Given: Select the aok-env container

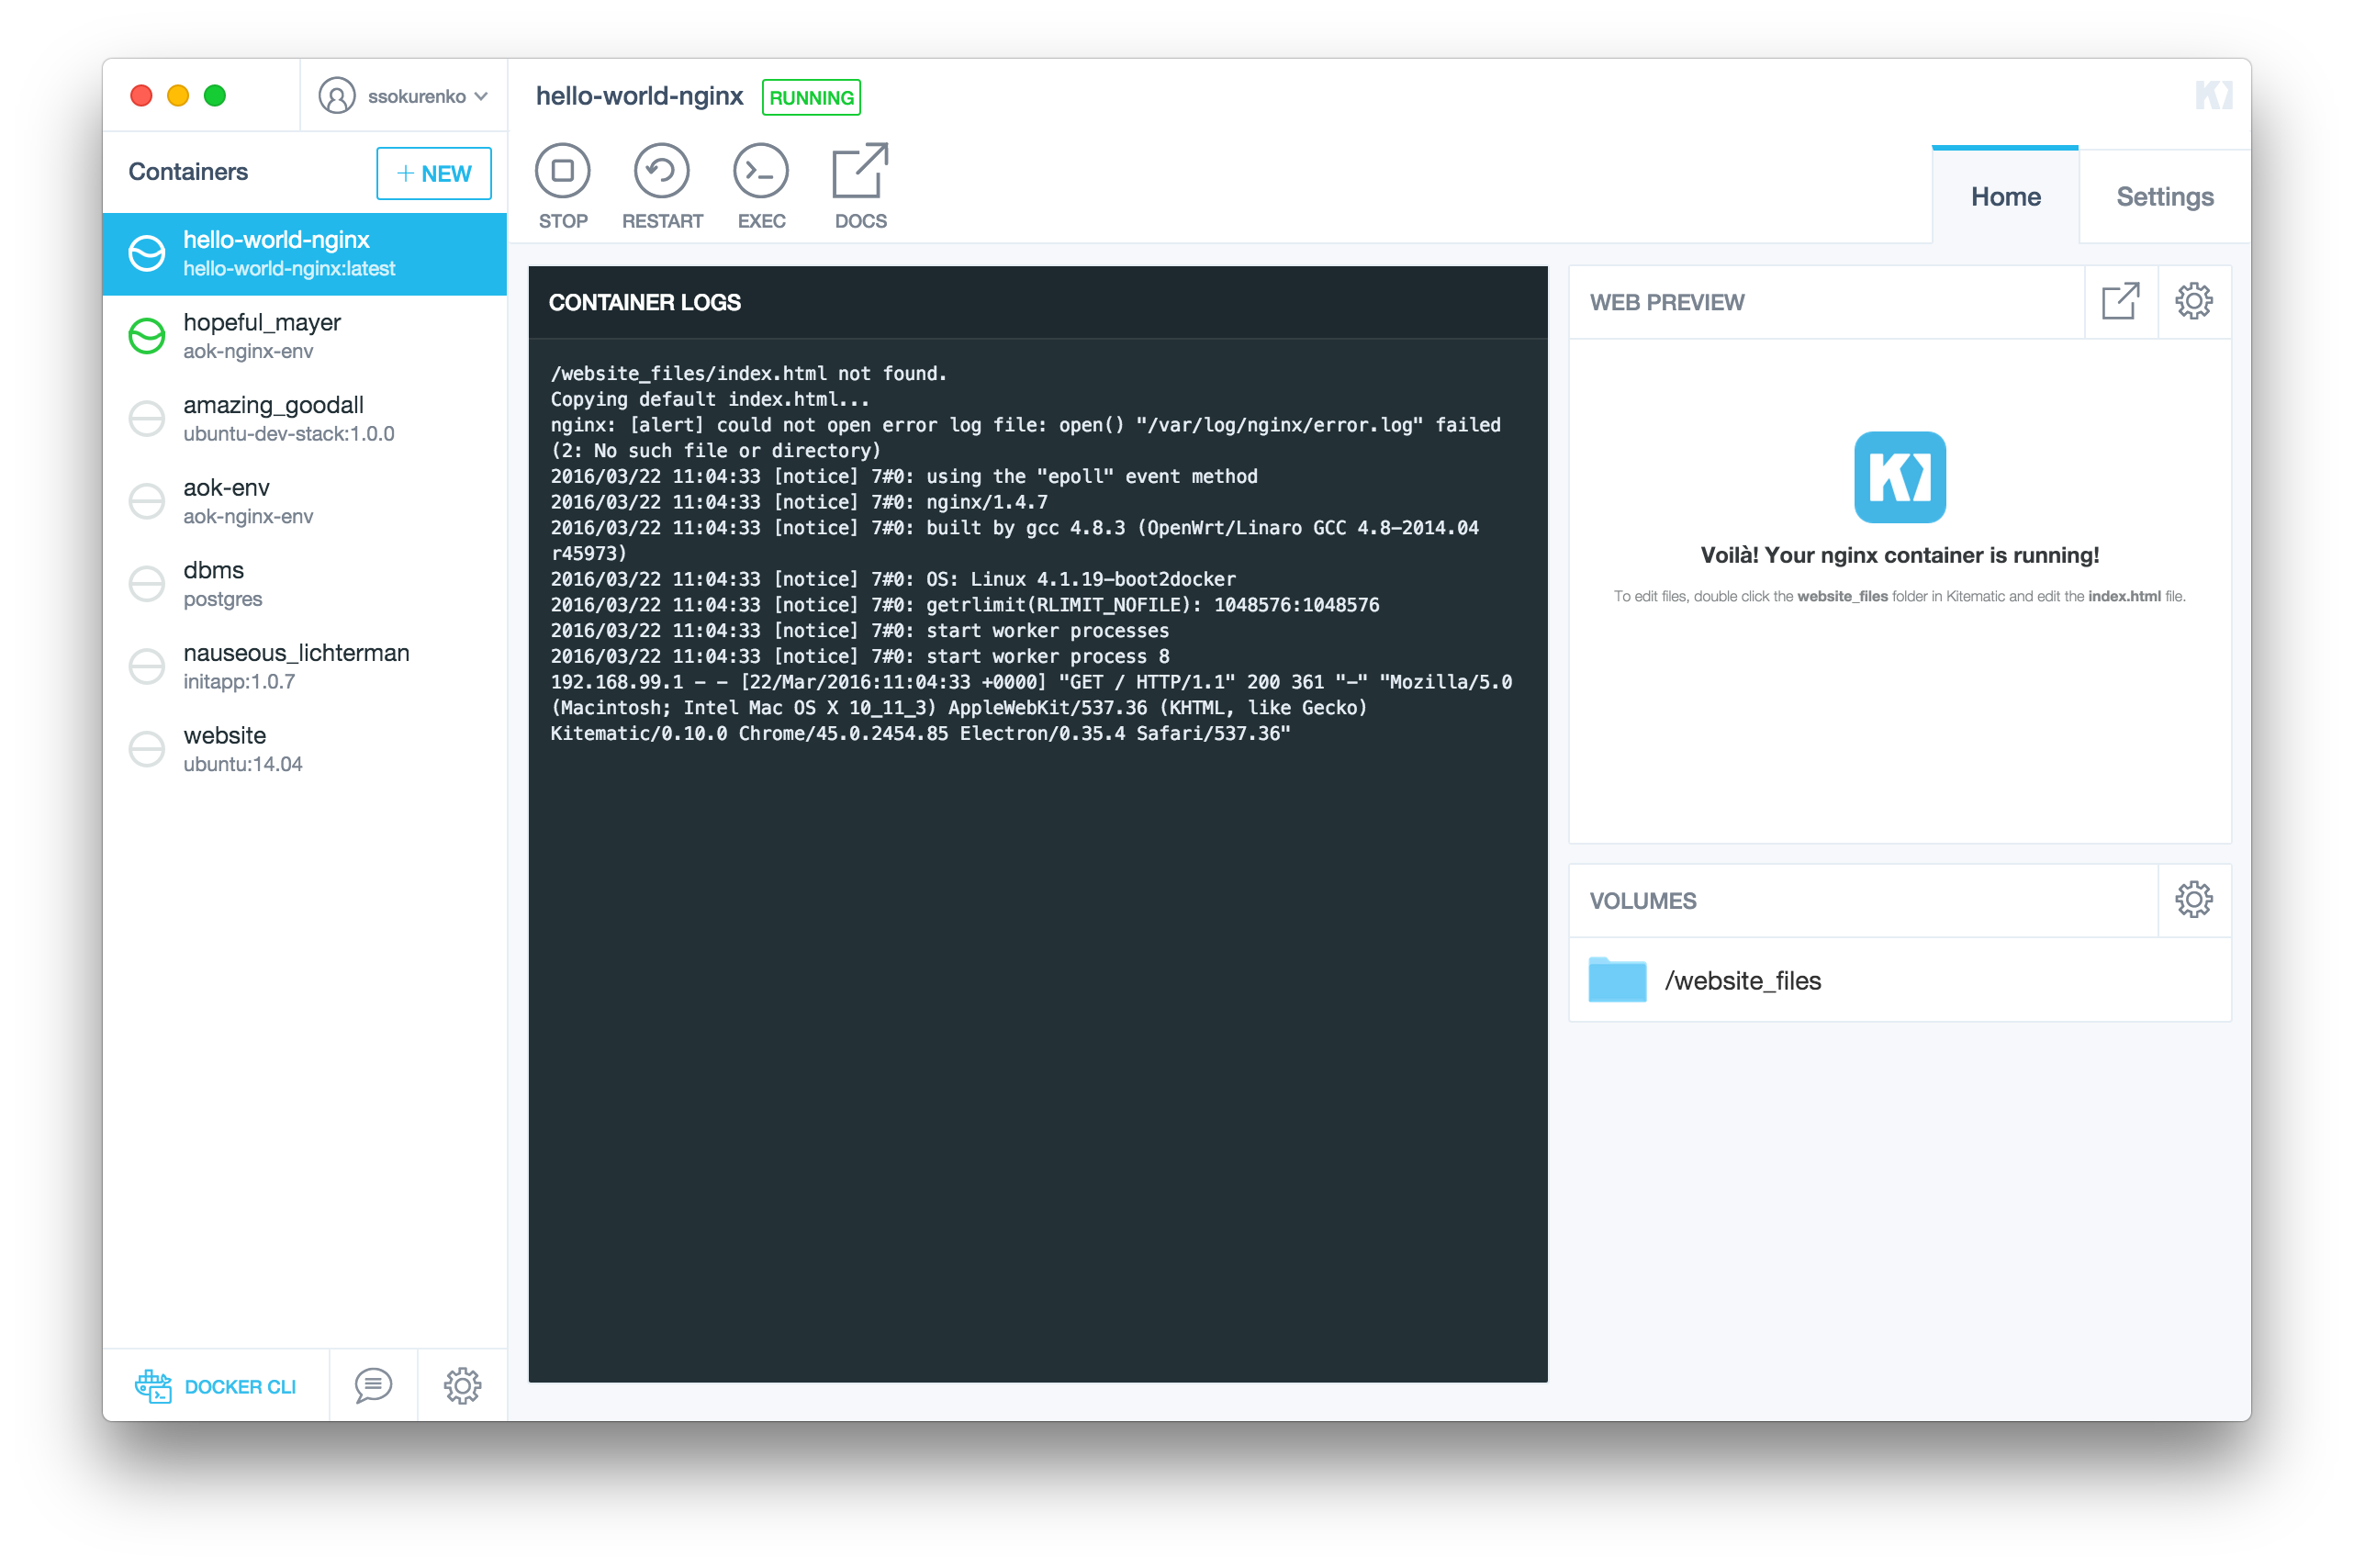Looking at the screenshot, I should 304,501.
